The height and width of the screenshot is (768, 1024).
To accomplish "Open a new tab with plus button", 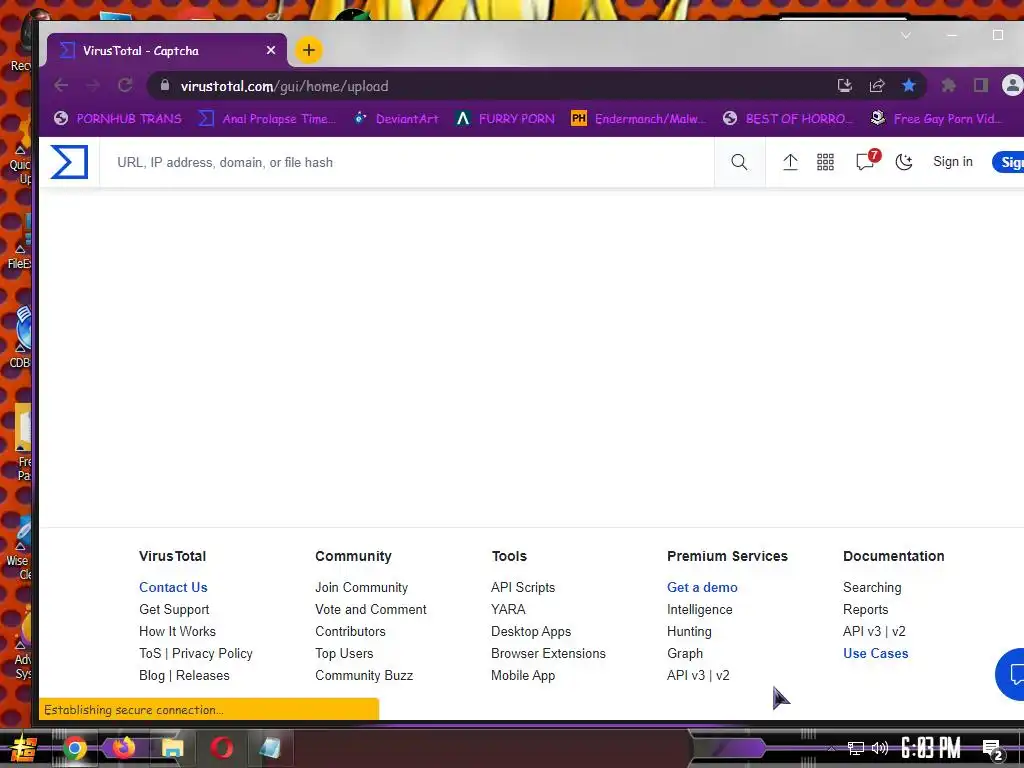I will pyautogui.click(x=309, y=50).
